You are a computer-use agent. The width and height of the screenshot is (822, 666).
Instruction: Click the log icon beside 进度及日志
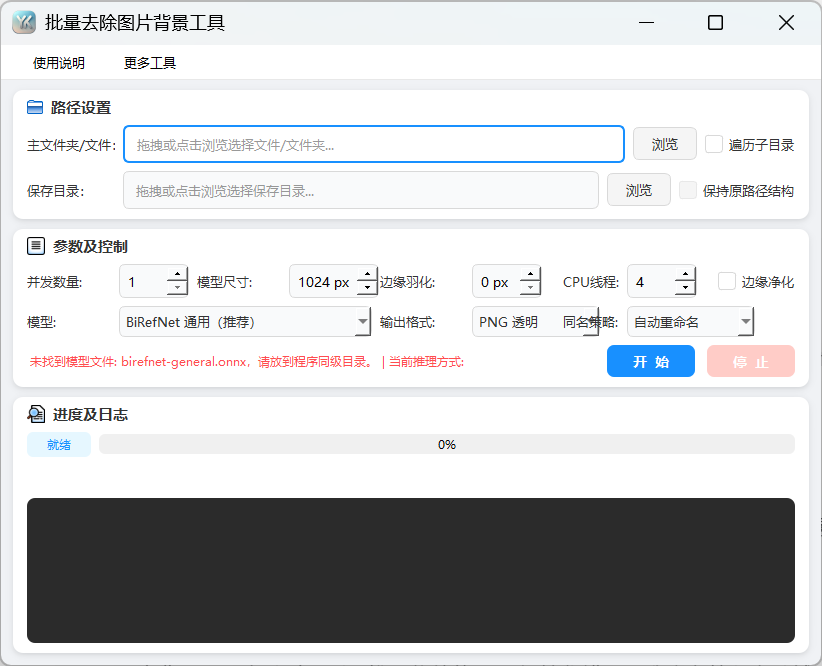point(36,414)
